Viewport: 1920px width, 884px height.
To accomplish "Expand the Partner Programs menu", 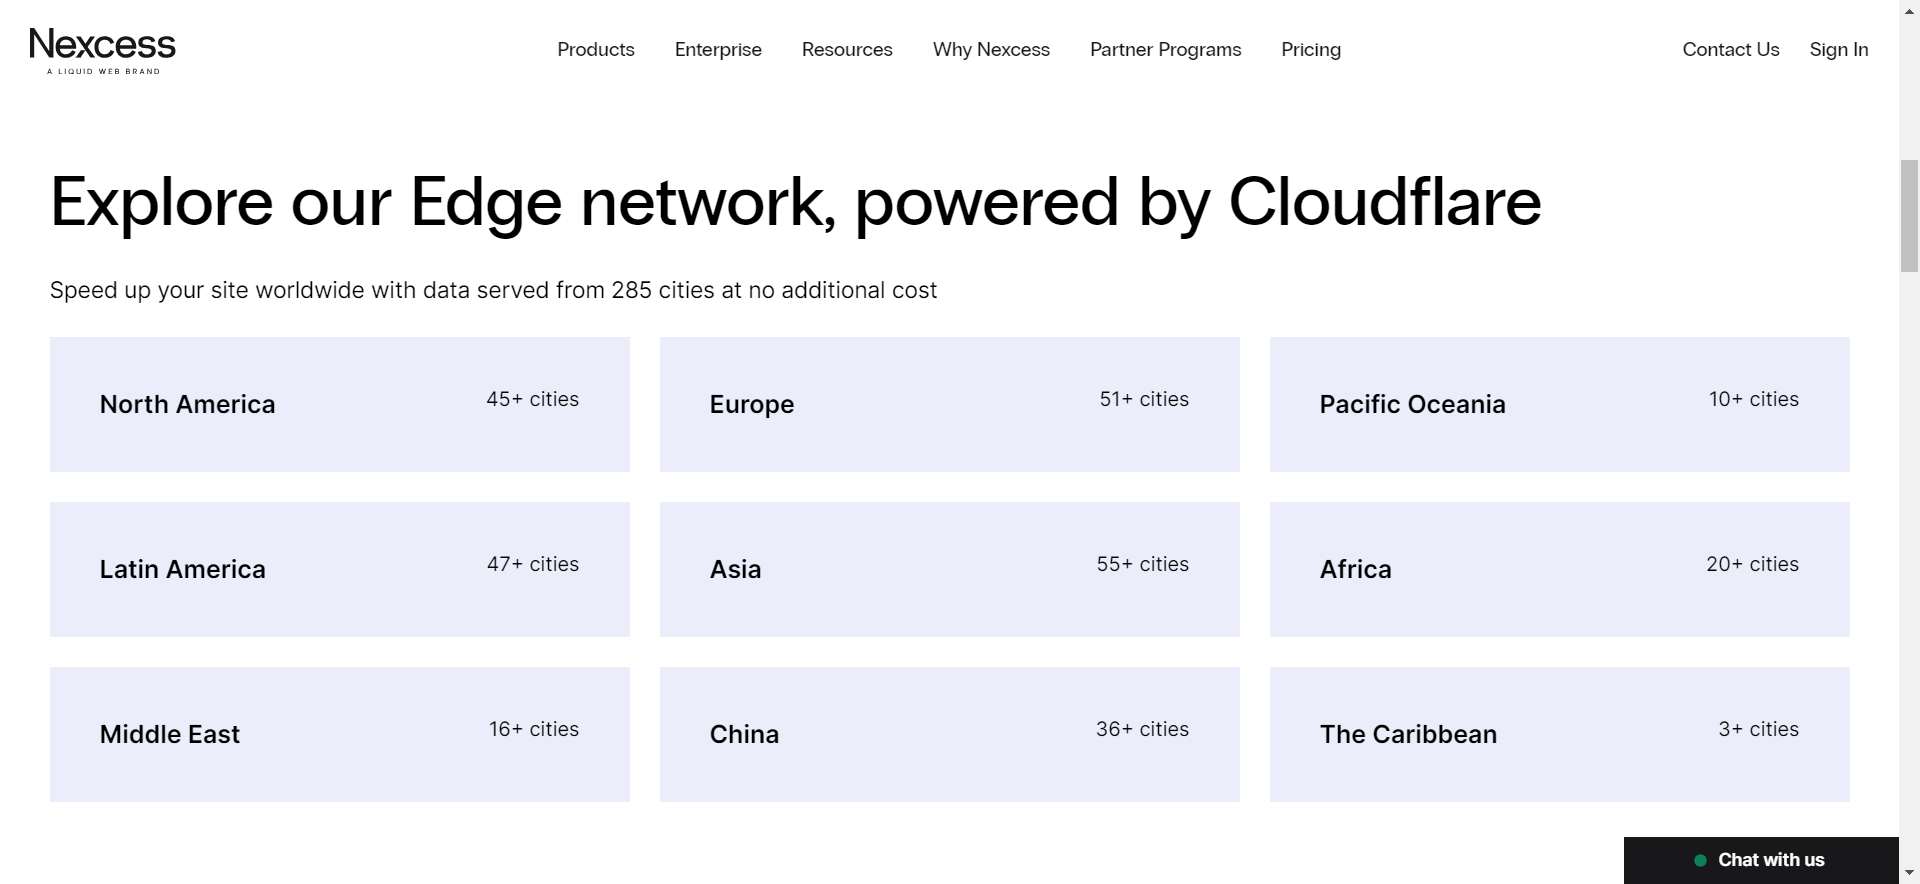I will tap(1165, 50).
